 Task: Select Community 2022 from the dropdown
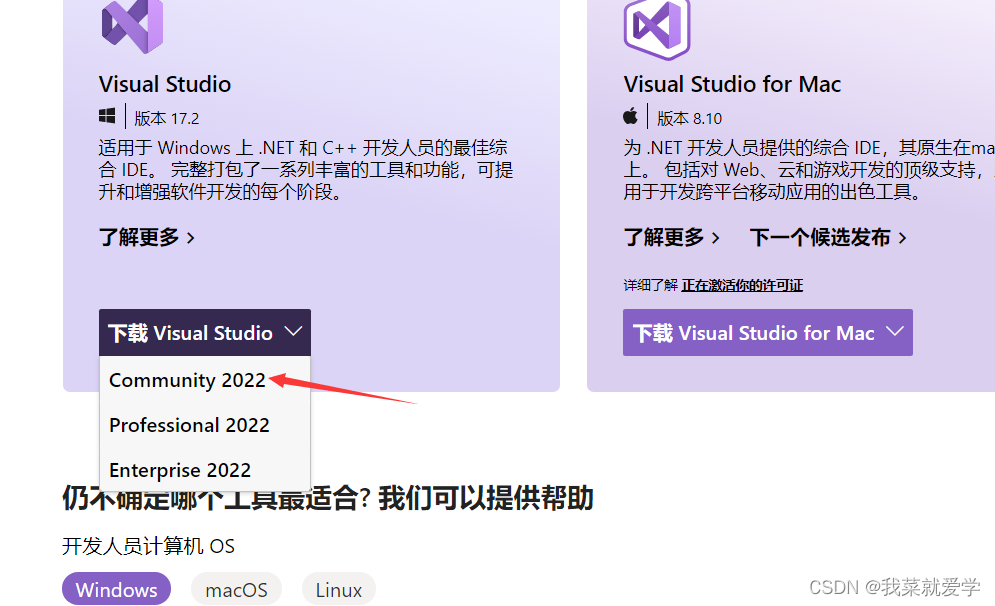(x=186, y=380)
